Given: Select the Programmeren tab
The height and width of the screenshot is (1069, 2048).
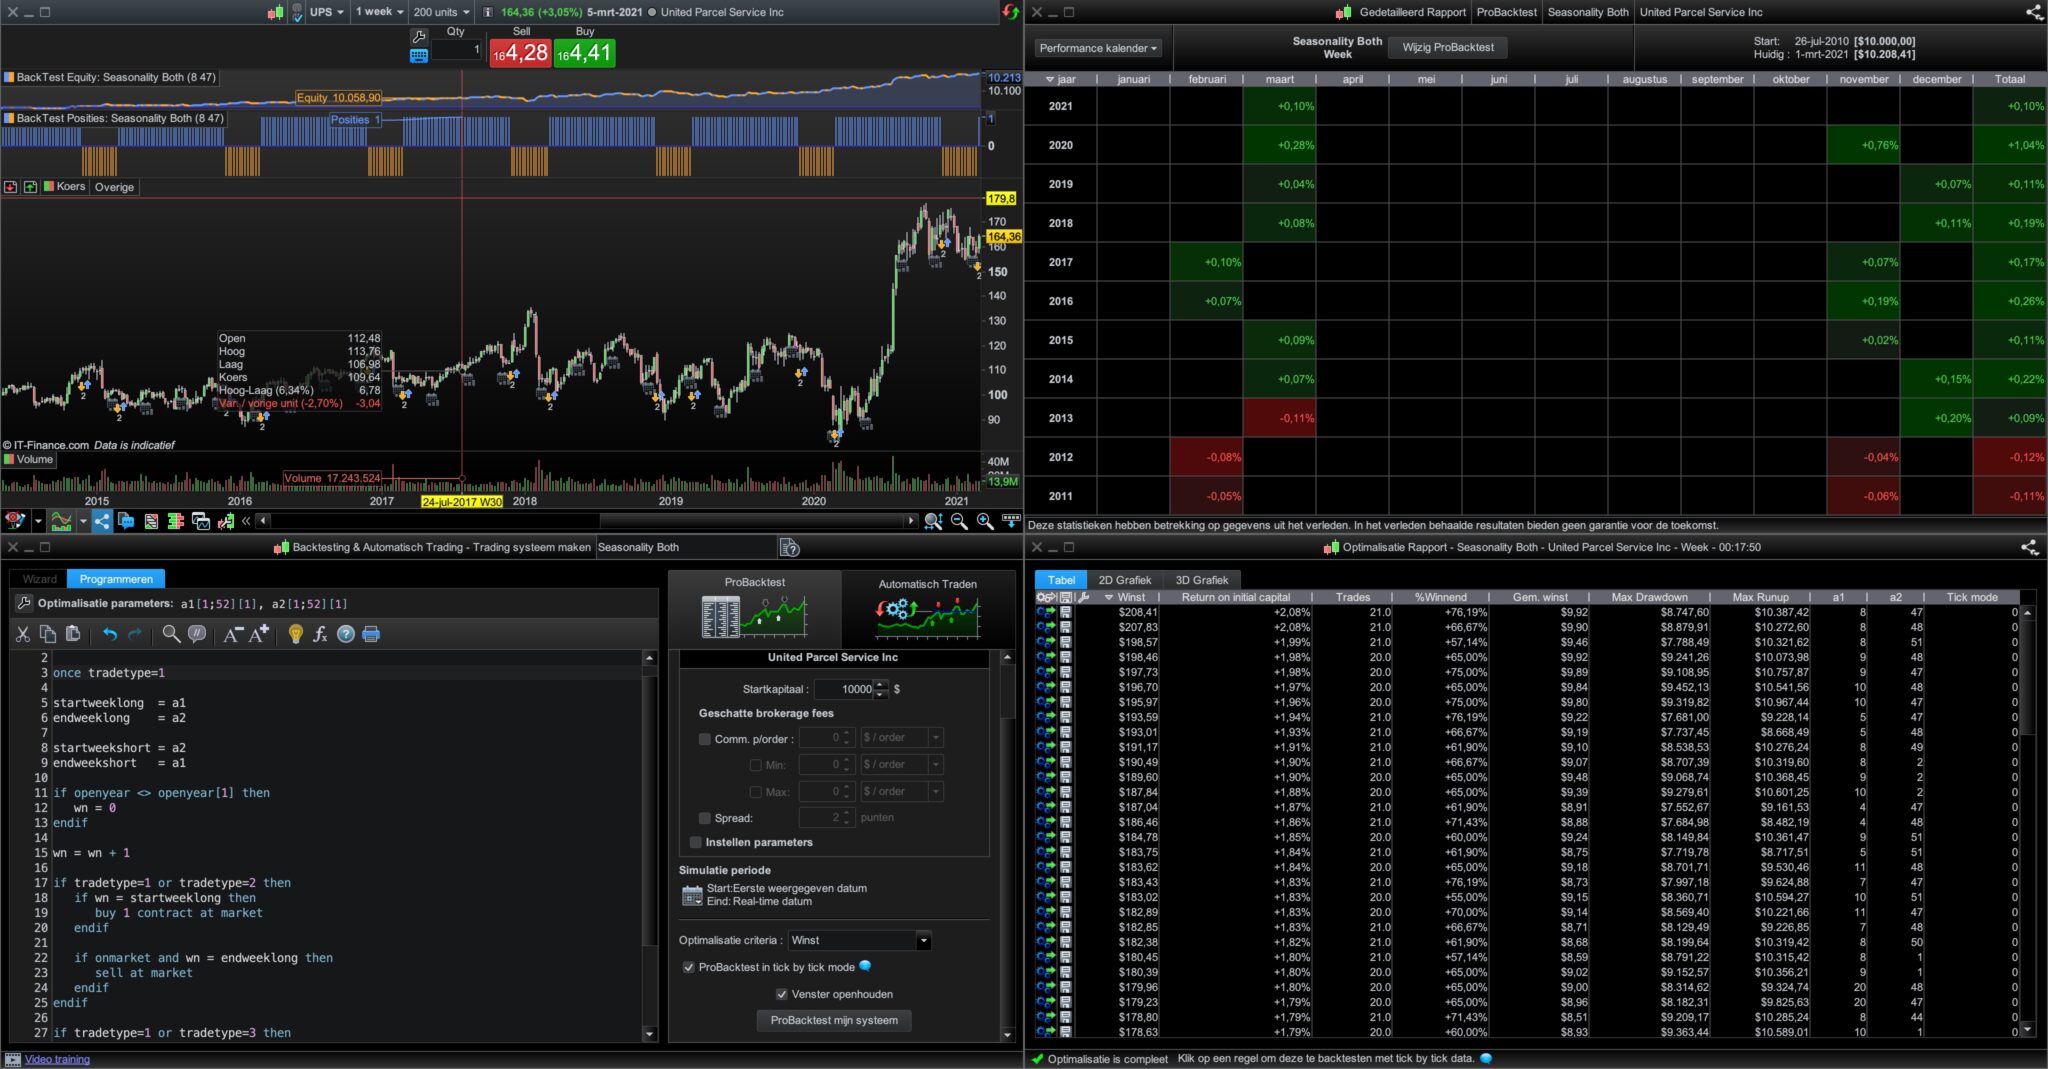Looking at the screenshot, I should tap(116, 579).
